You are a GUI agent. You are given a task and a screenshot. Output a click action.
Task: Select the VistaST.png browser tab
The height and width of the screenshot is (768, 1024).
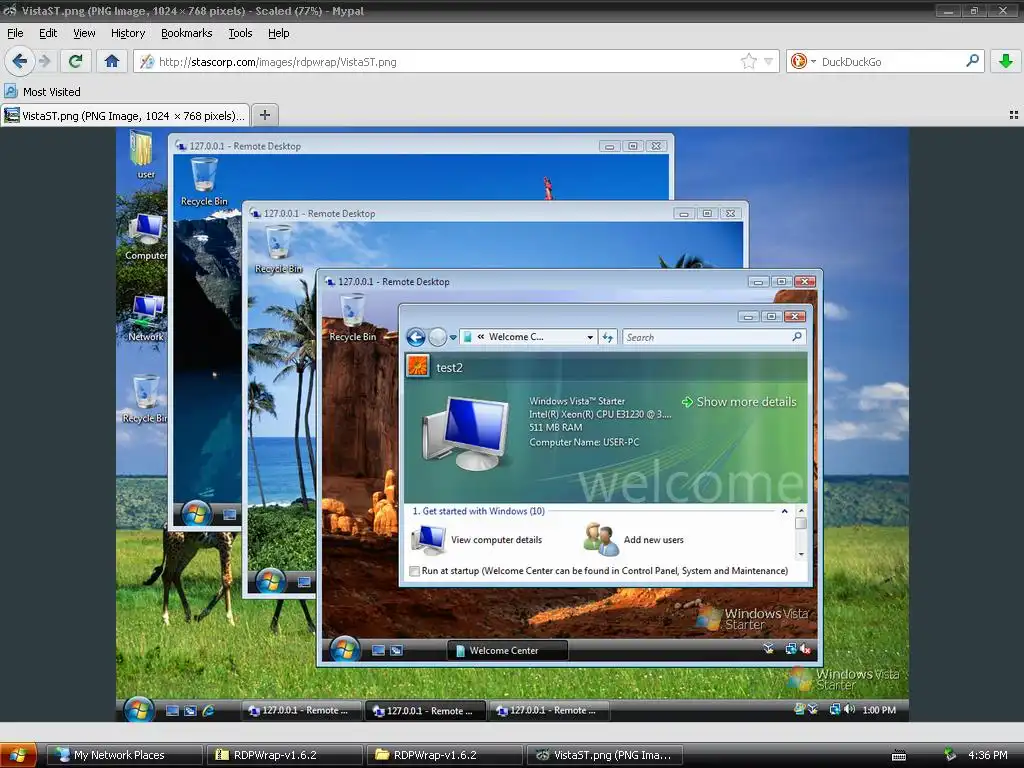(125, 116)
